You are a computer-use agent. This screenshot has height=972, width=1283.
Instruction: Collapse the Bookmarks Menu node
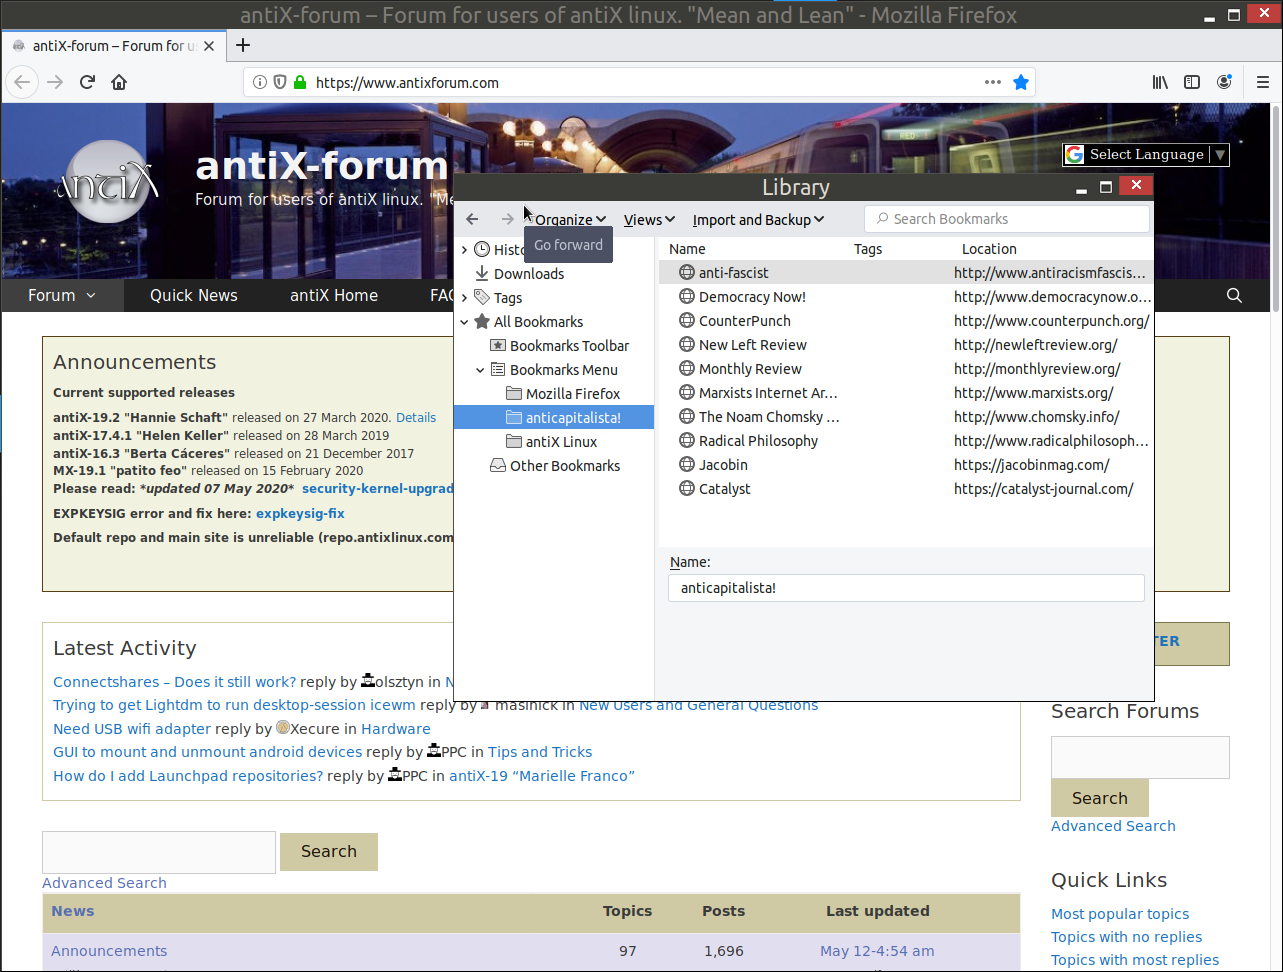480,370
